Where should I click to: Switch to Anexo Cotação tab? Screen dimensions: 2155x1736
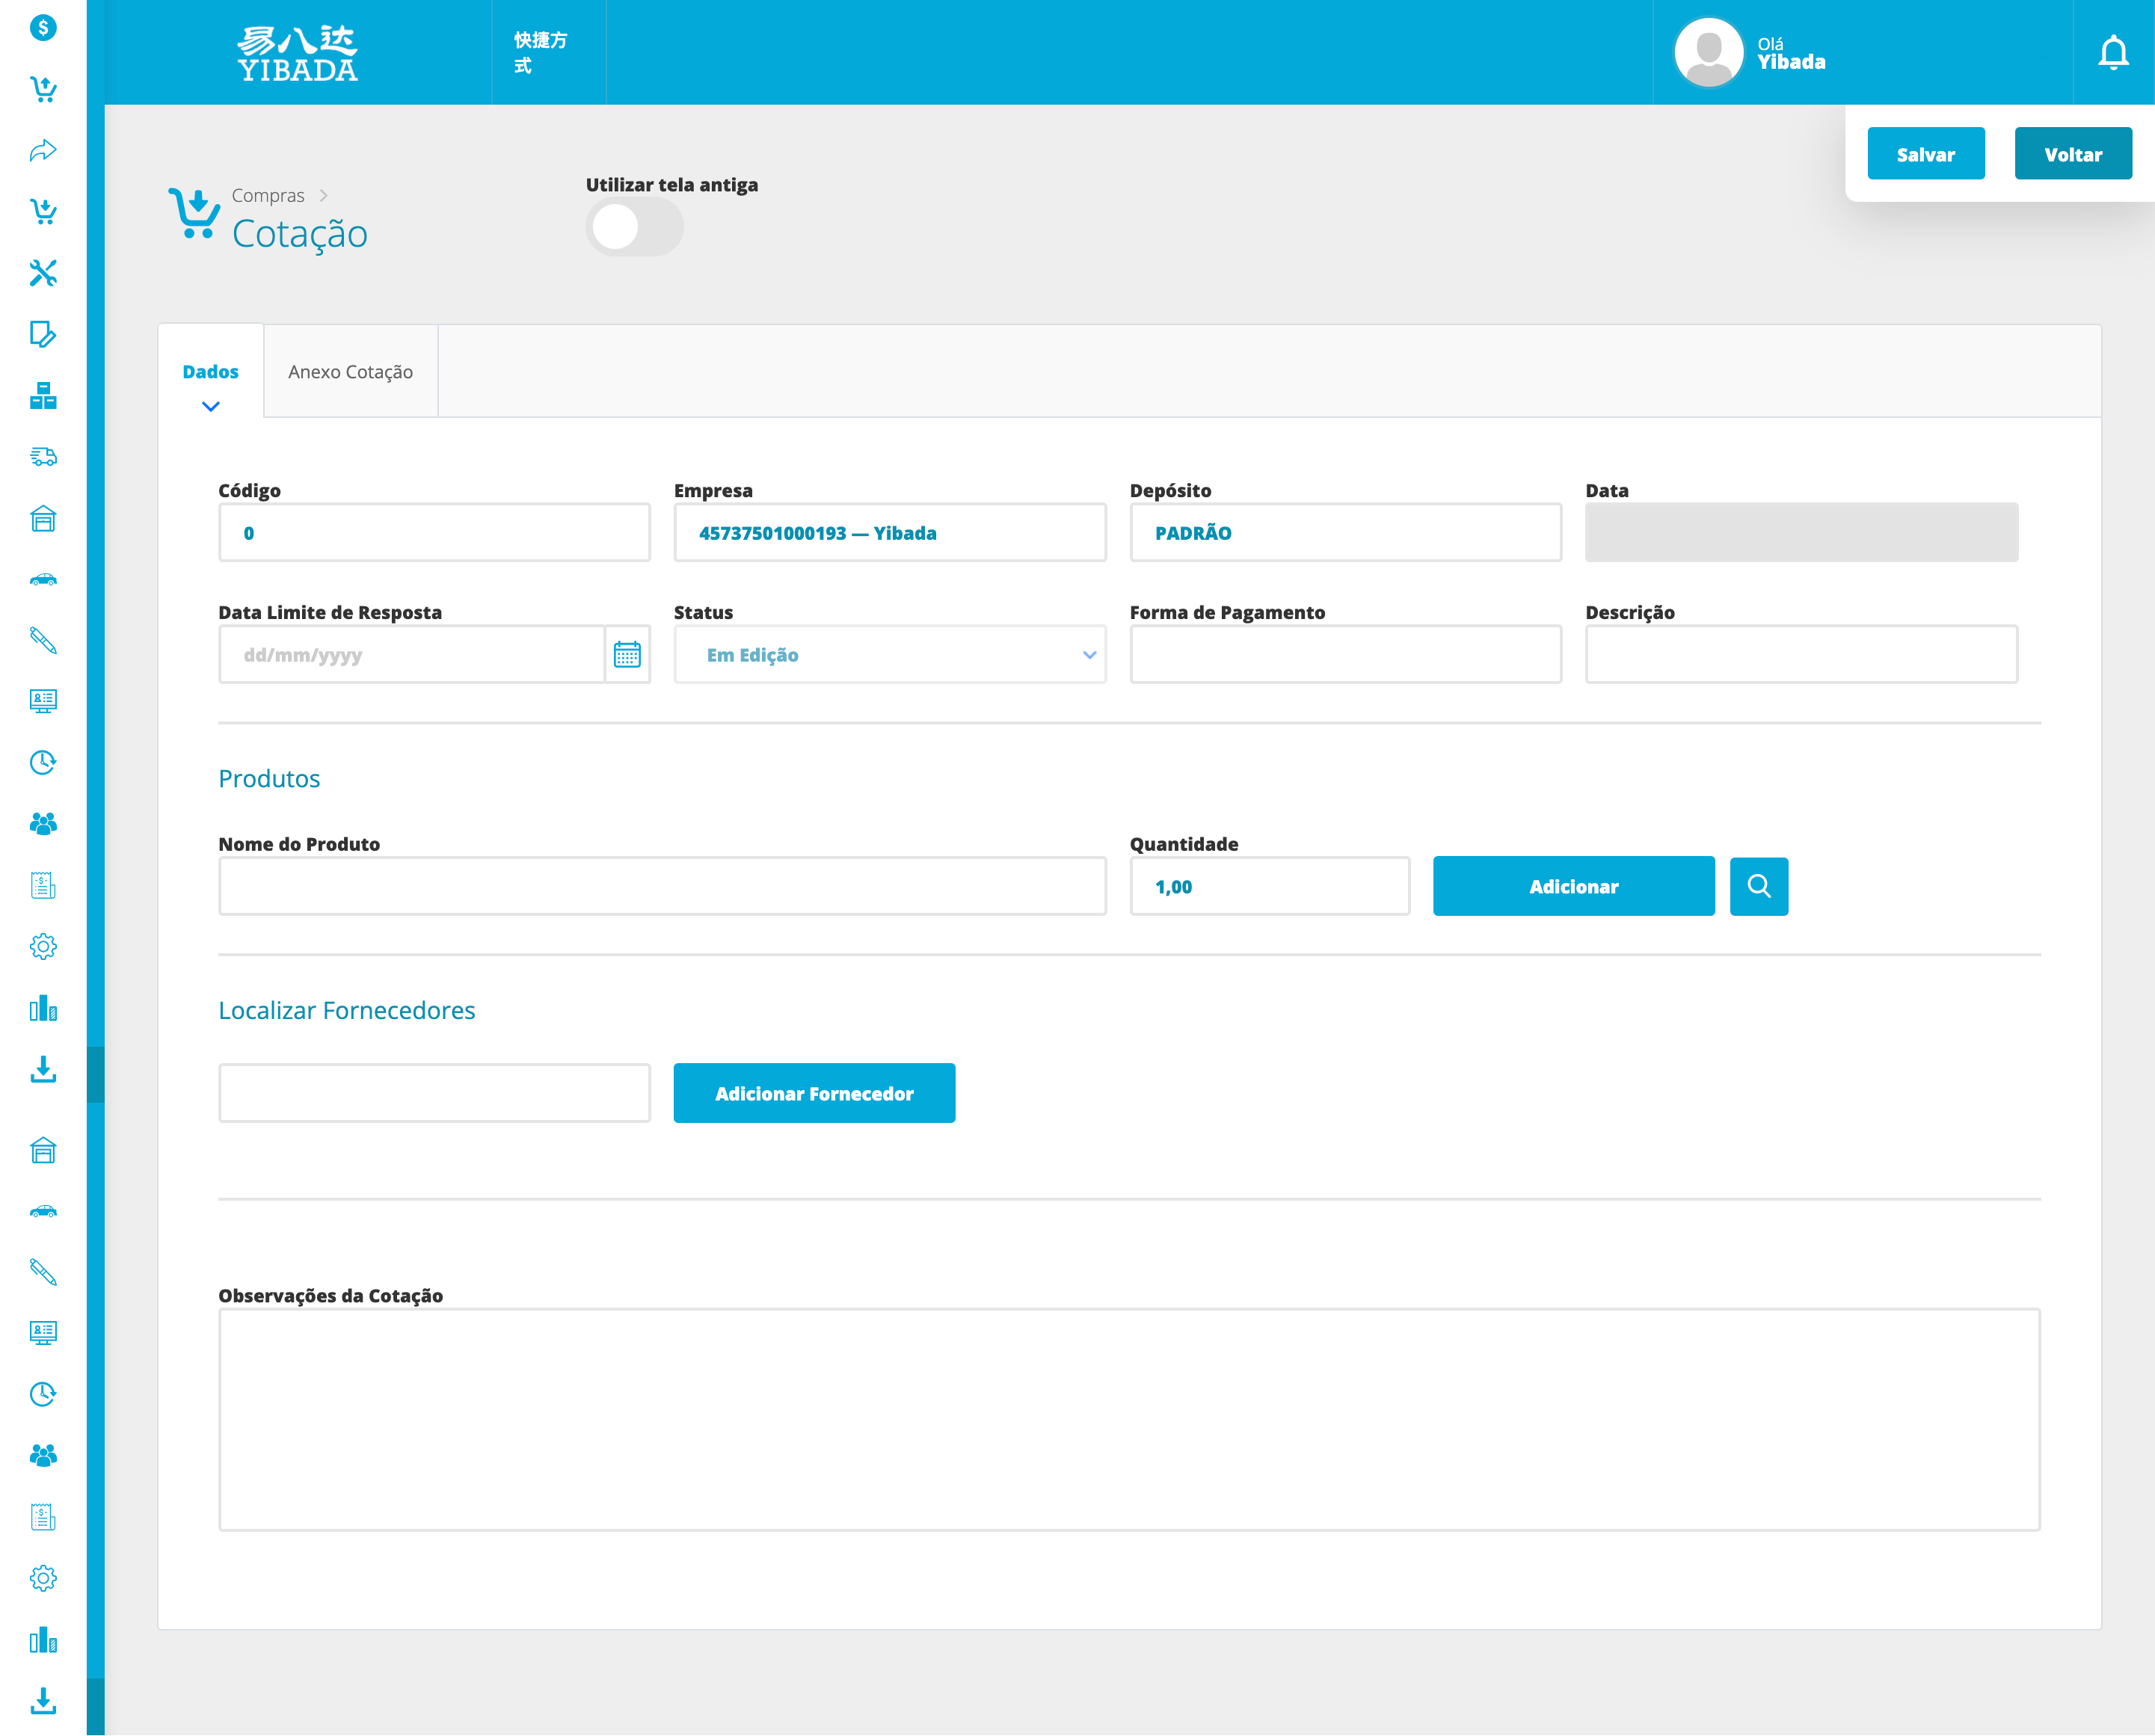[x=350, y=372]
